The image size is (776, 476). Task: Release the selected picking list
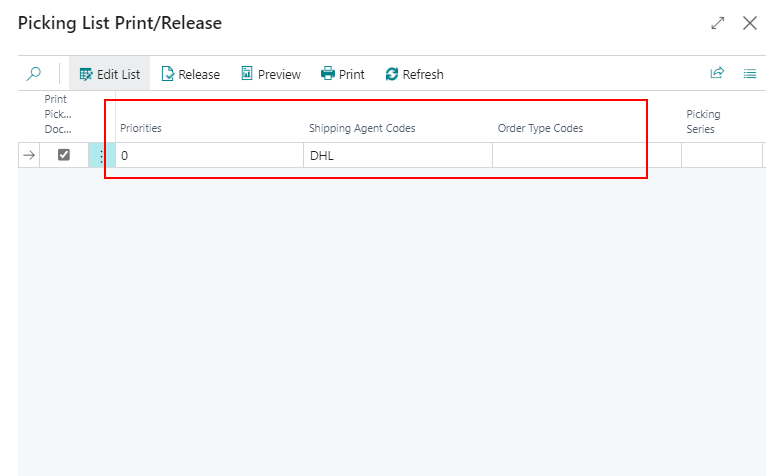[190, 74]
